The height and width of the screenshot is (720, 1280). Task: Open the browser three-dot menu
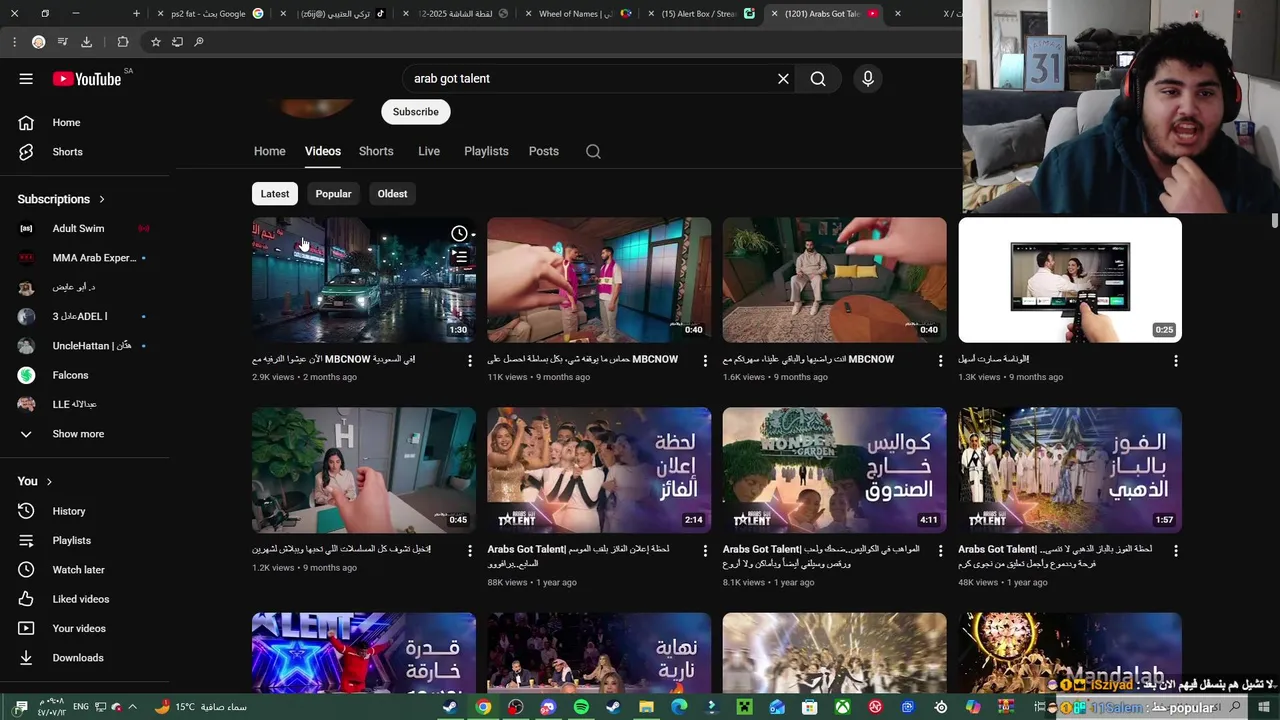[x=14, y=42]
